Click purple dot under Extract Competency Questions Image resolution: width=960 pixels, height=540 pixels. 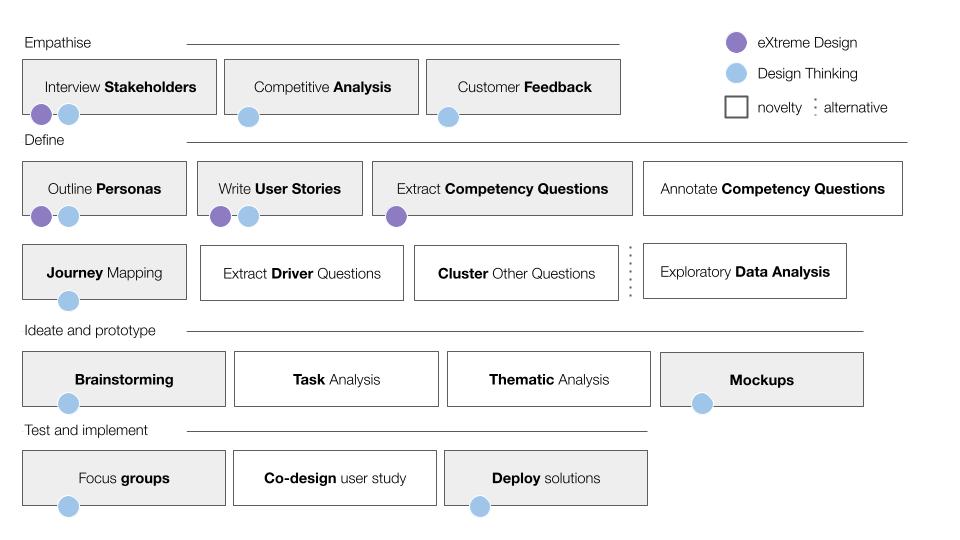[396, 216]
